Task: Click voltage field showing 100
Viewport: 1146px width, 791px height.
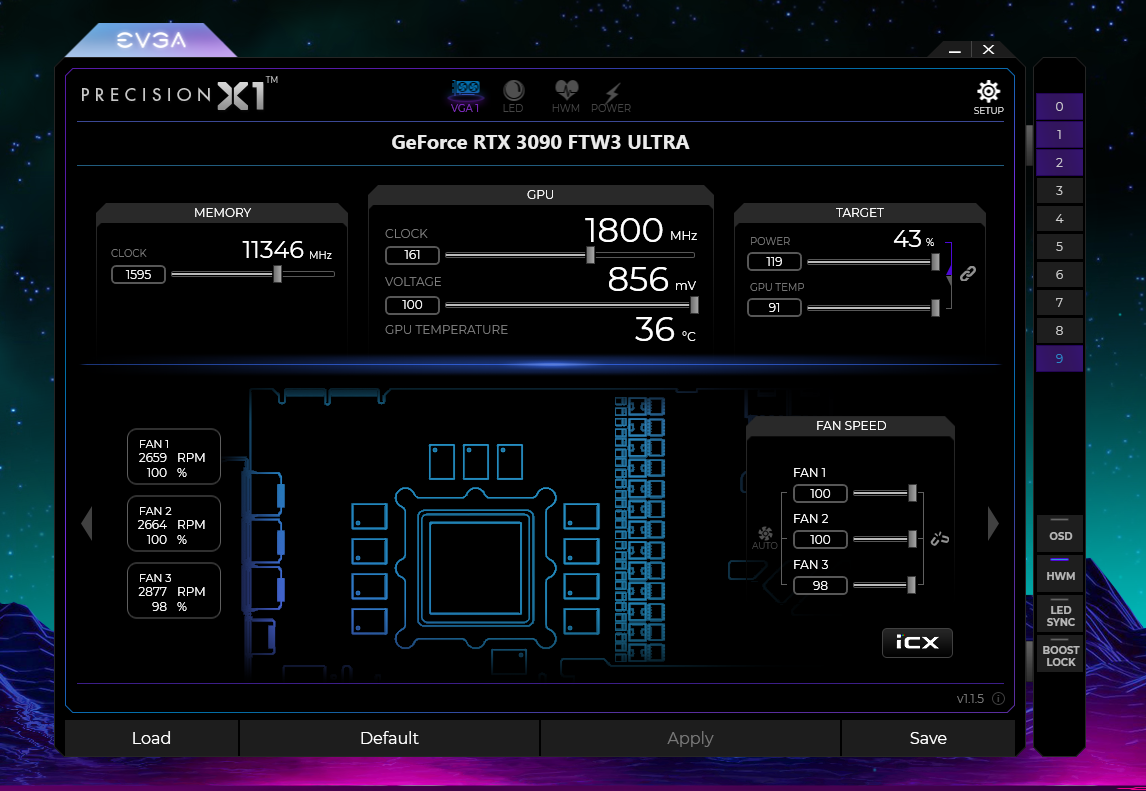Action: [x=412, y=305]
